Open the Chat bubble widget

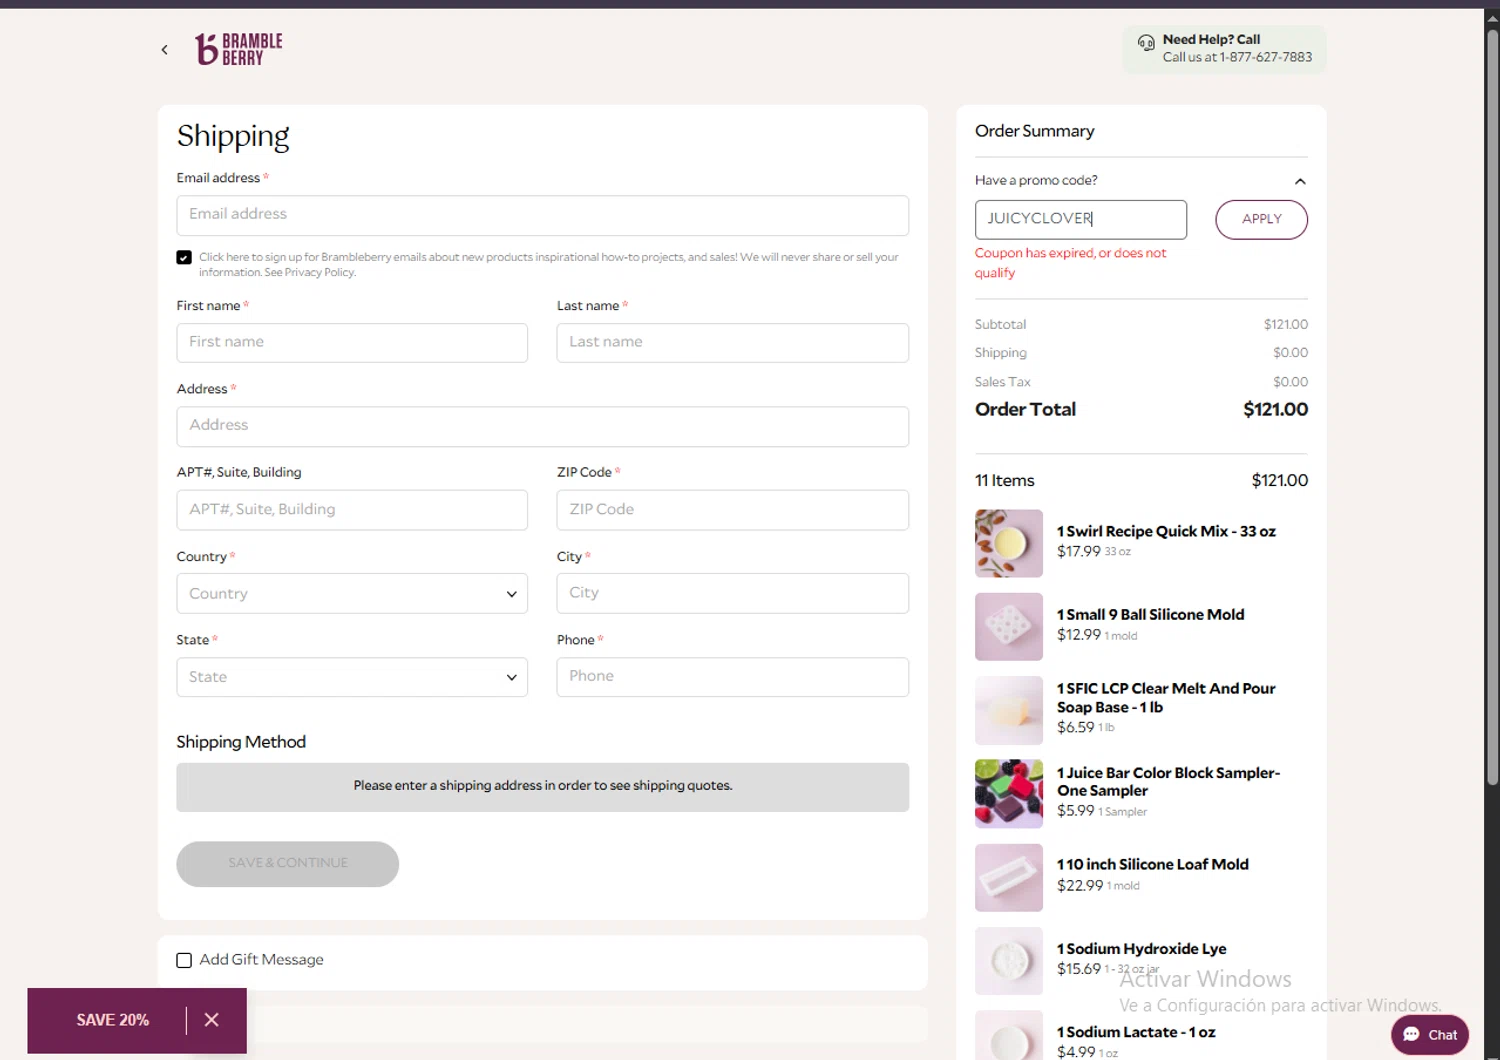(1430, 1035)
